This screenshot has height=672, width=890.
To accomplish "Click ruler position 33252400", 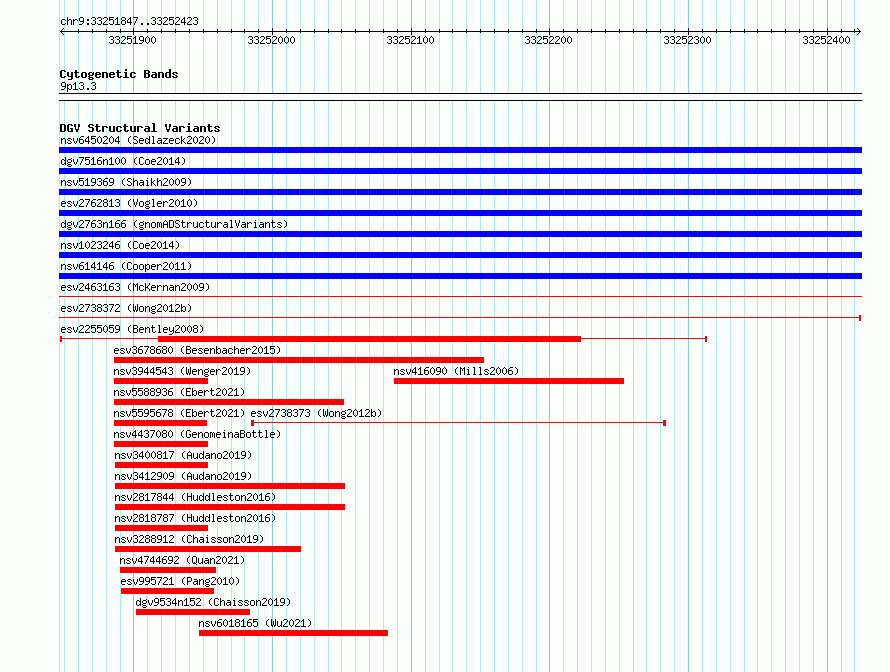I will 826,40.
